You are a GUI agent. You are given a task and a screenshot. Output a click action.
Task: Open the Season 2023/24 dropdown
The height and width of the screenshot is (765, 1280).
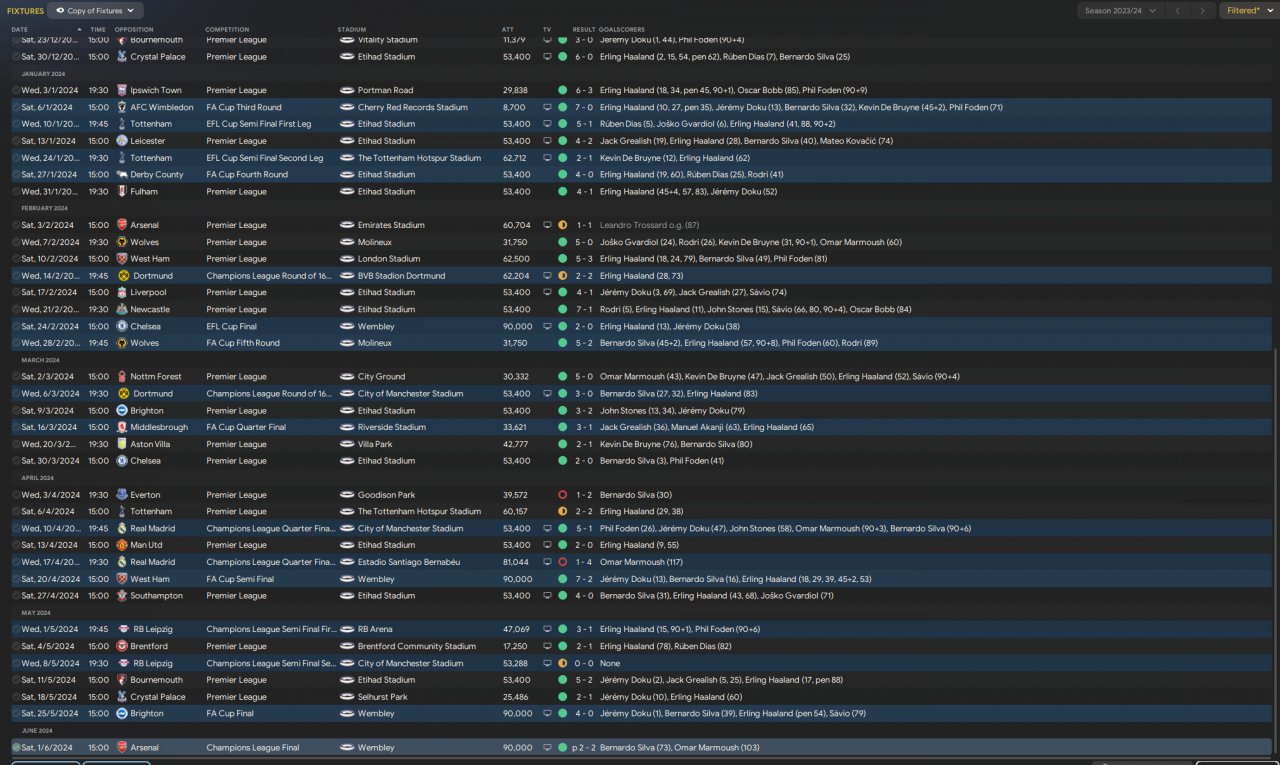[x=1120, y=11]
